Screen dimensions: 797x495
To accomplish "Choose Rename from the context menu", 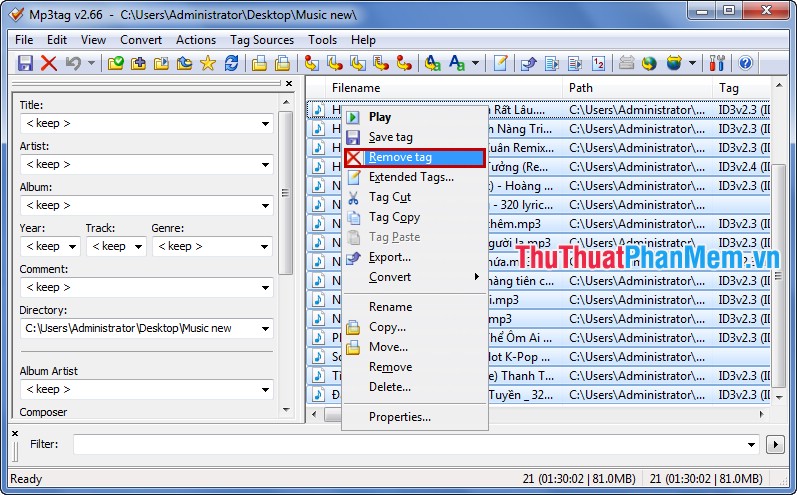I will [x=415, y=307].
